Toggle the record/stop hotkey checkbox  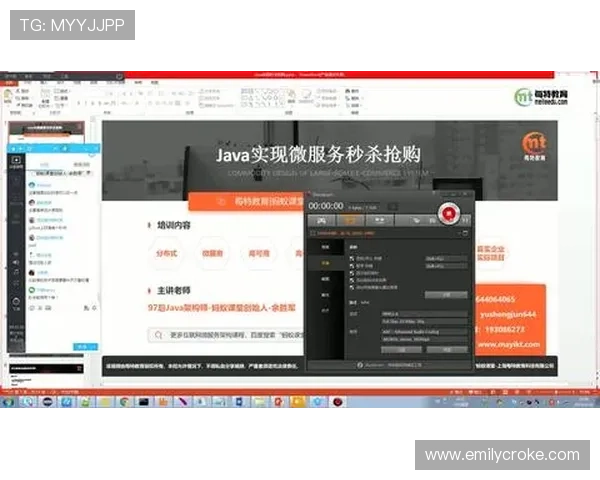pyautogui.click(x=352, y=258)
